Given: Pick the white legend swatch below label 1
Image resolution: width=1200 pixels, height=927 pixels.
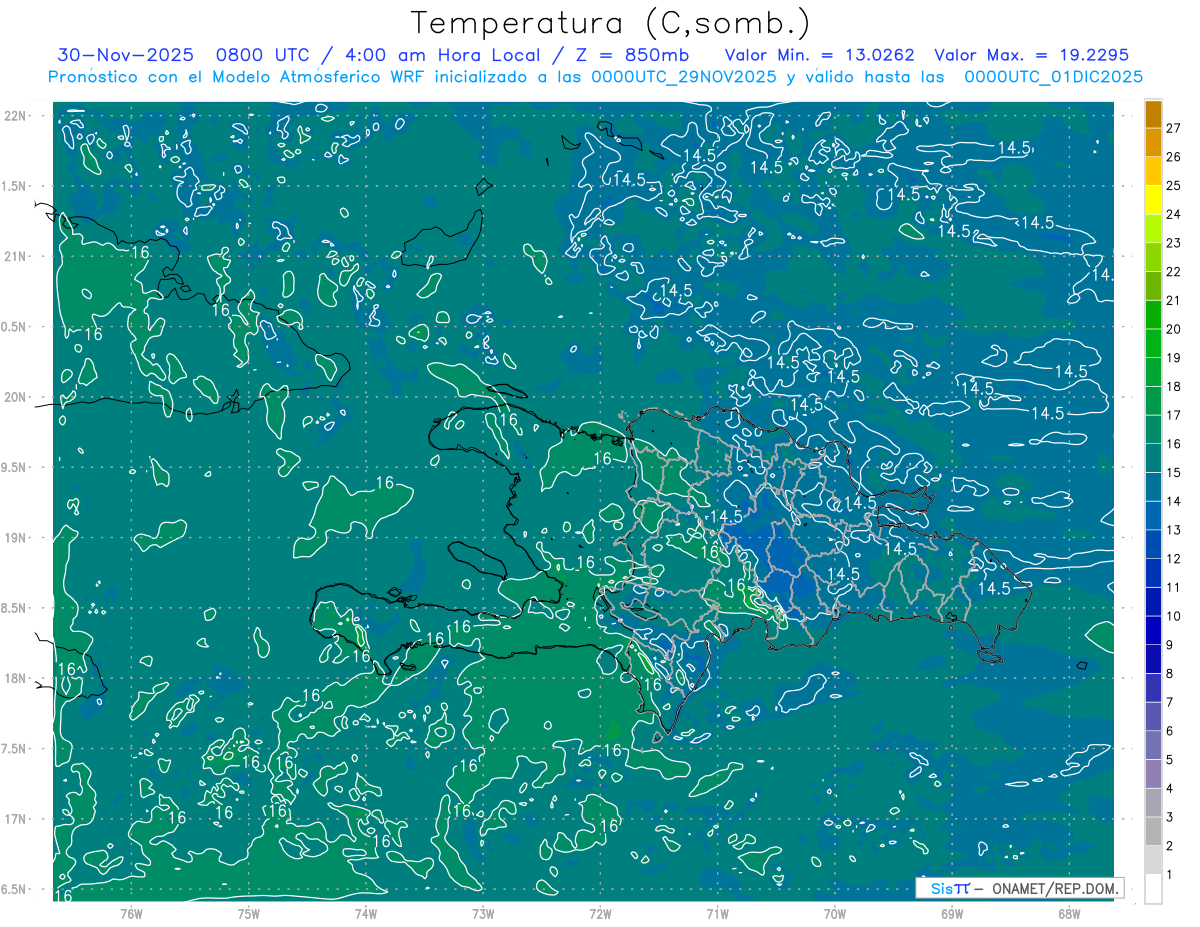Looking at the screenshot, I should pyautogui.click(x=1153, y=889).
